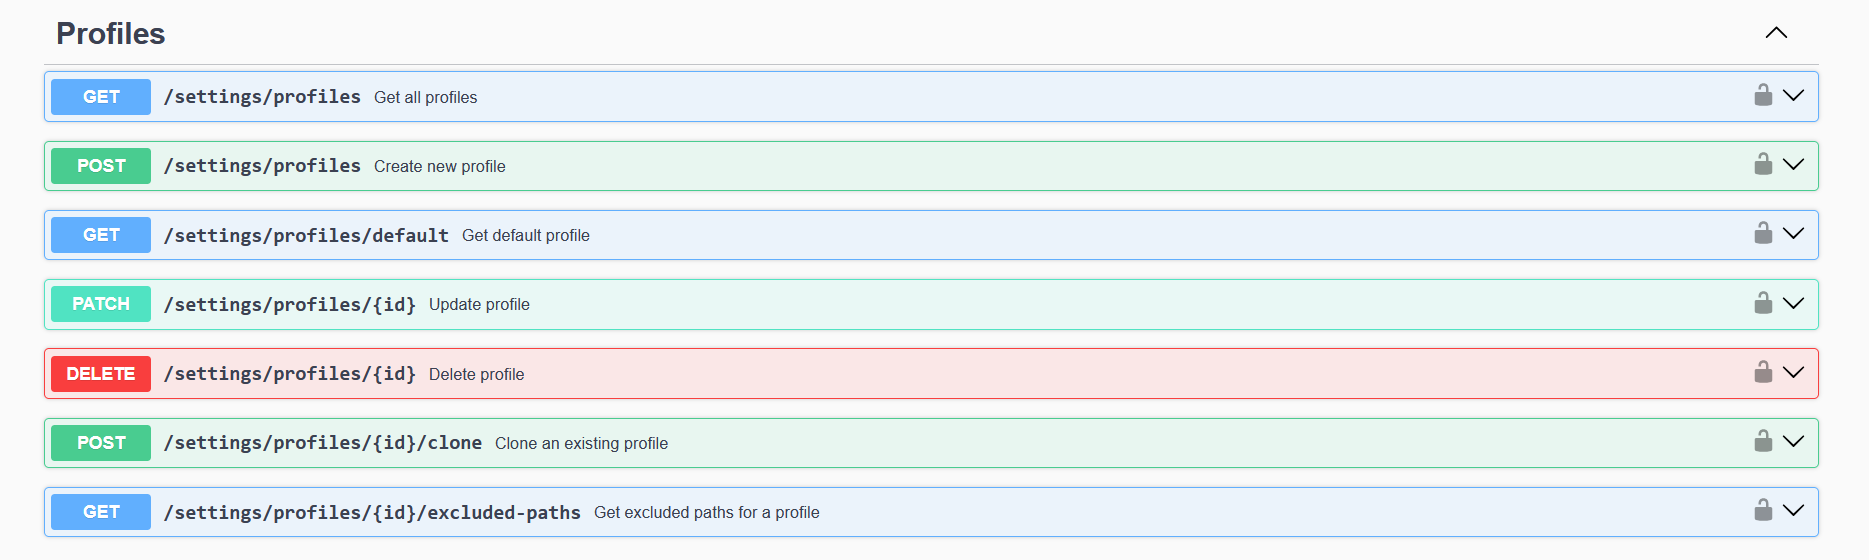Click the POST badge for Create new profile

pyautogui.click(x=101, y=166)
